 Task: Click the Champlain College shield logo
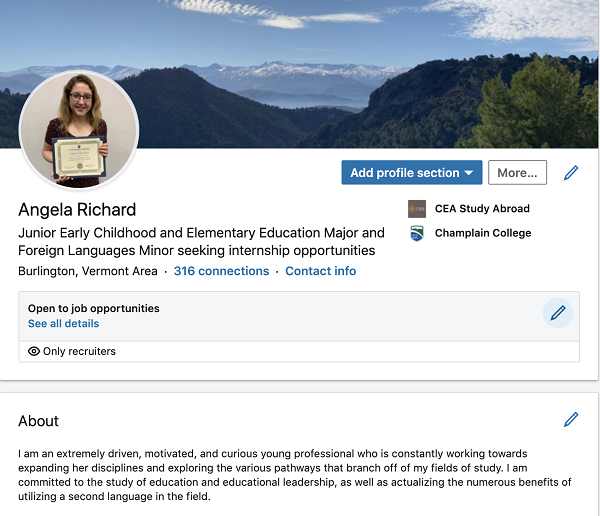click(x=417, y=233)
